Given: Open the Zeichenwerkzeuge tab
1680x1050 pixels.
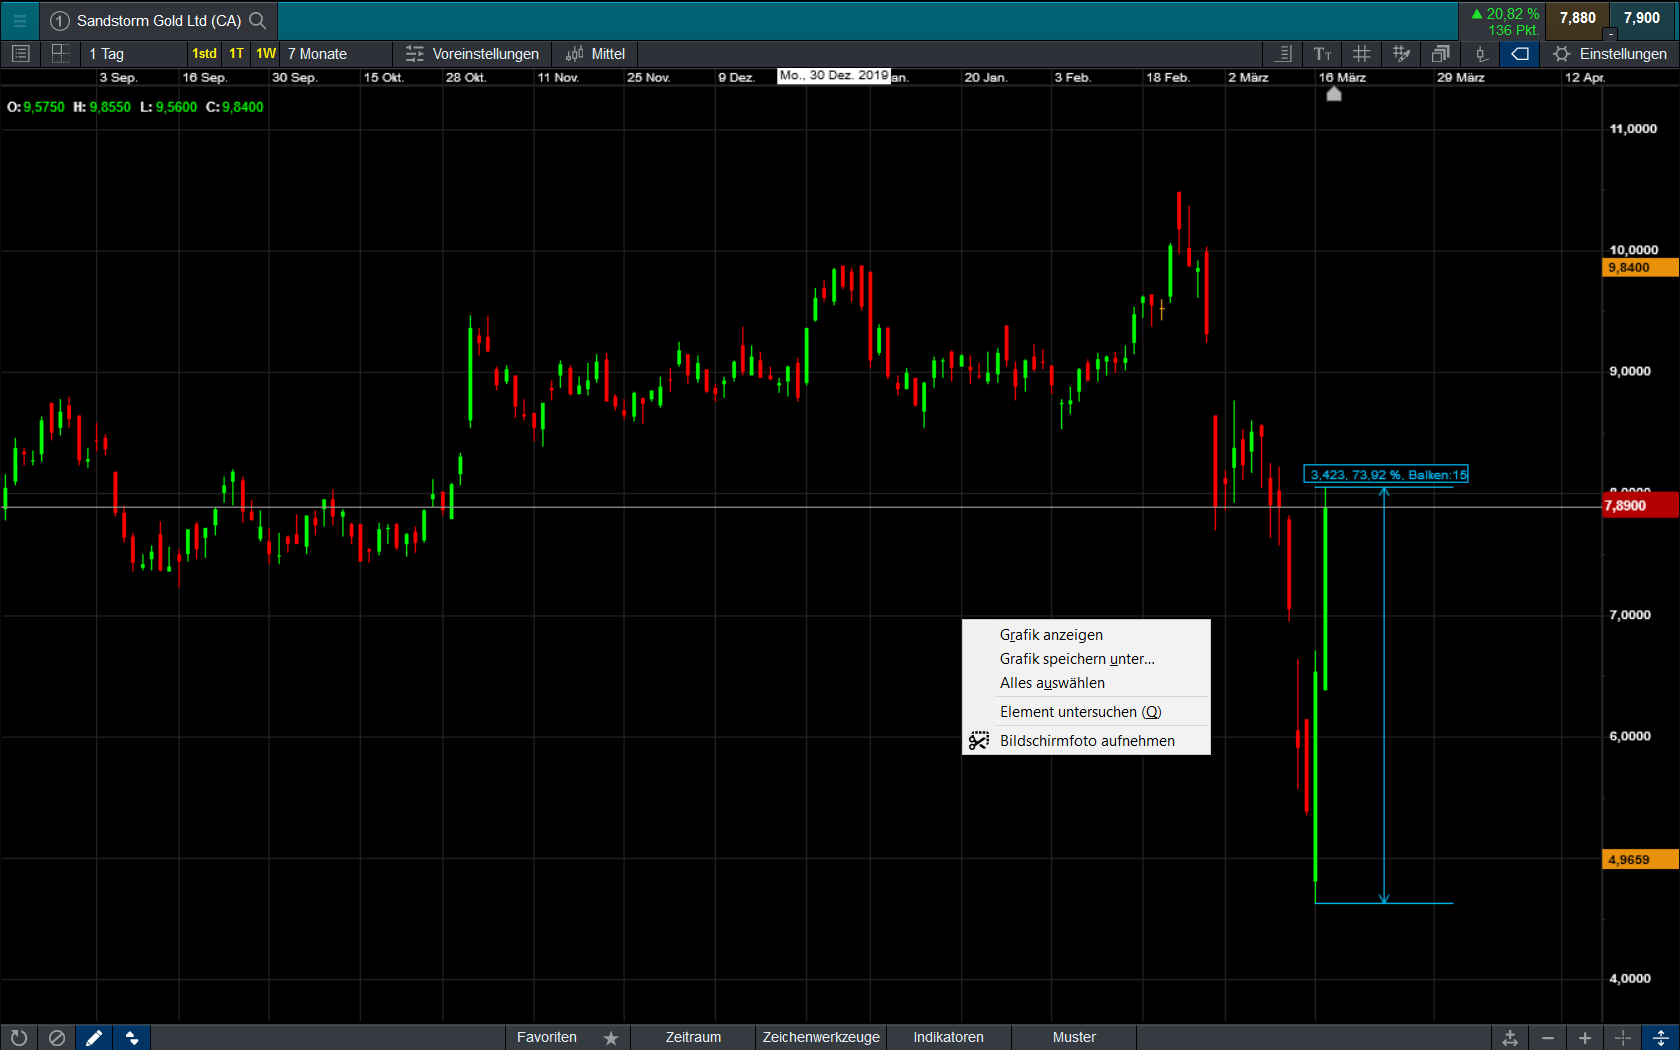Looking at the screenshot, I should [821, 1037].
